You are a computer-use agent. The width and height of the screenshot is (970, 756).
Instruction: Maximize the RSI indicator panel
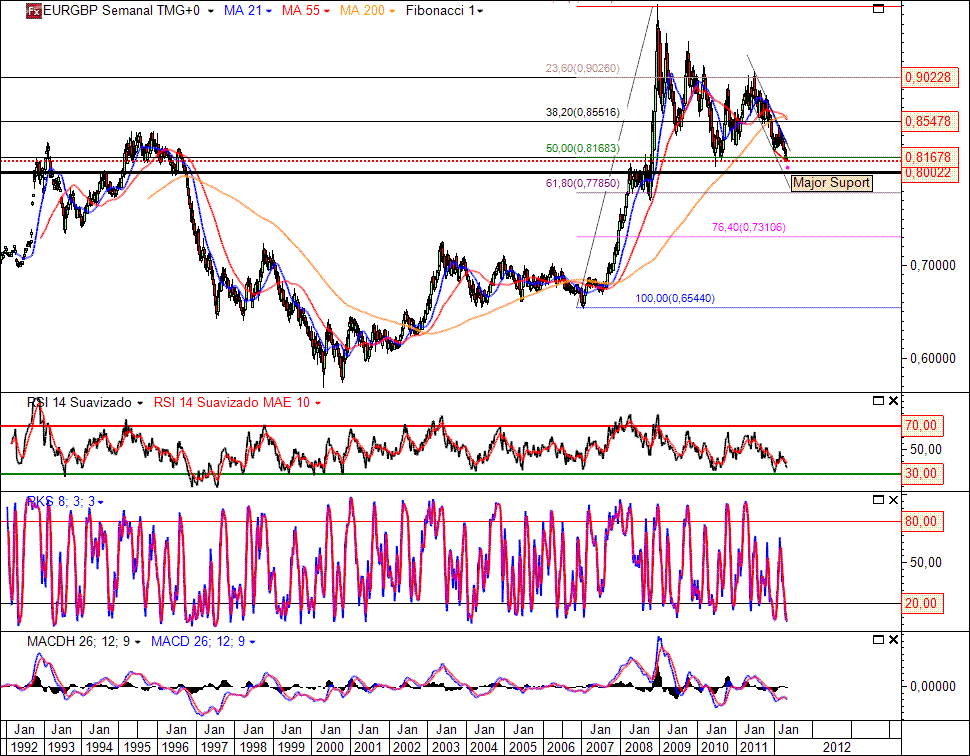coord(878,401)
